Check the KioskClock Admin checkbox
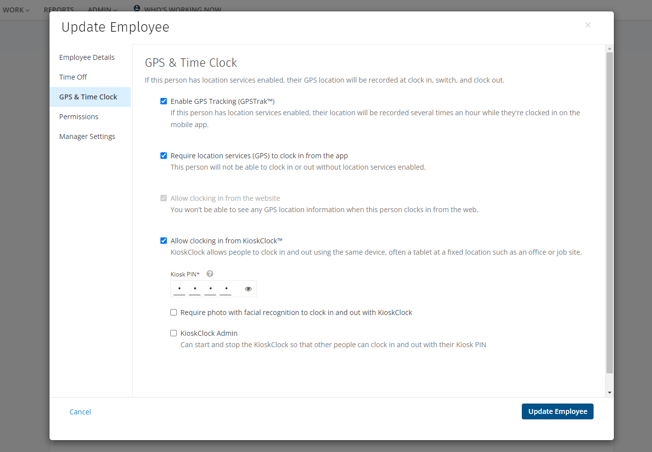Image resolution: width=652 pixels, height=452 pixels. tap(173, 333)
